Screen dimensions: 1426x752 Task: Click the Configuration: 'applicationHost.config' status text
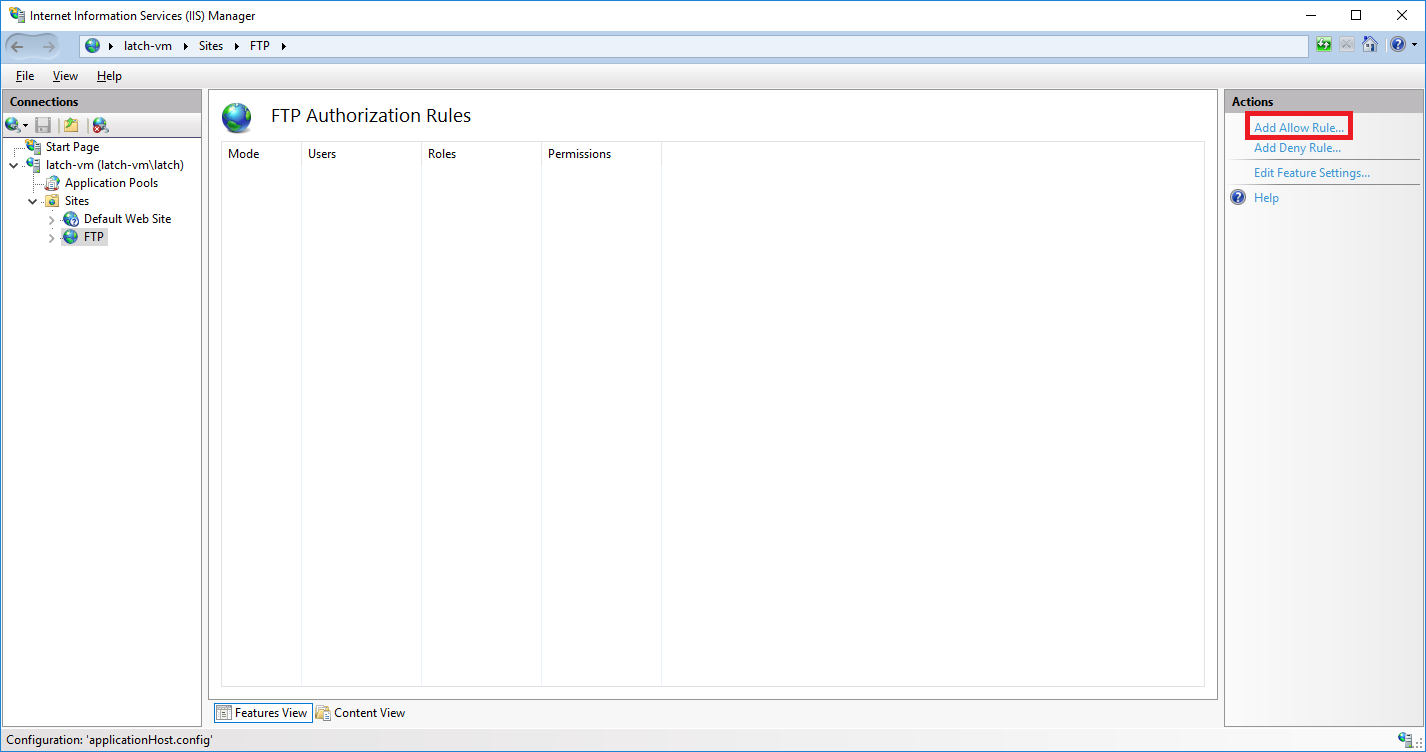(x=109, y=740)
